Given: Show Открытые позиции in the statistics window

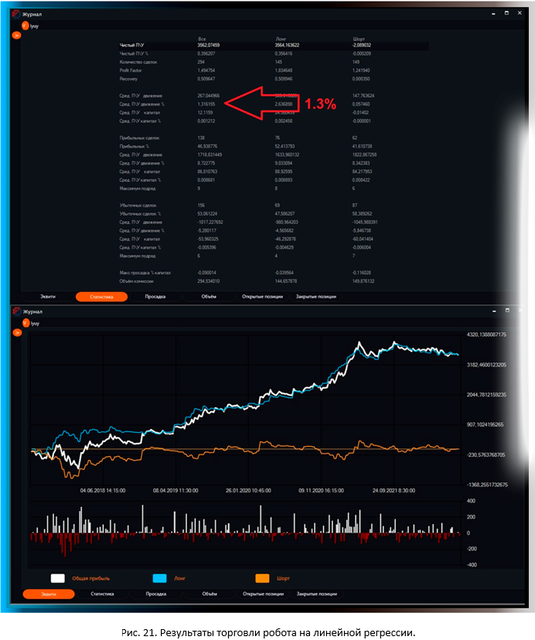Looking at the screenshot, I should tap(262, 297).
